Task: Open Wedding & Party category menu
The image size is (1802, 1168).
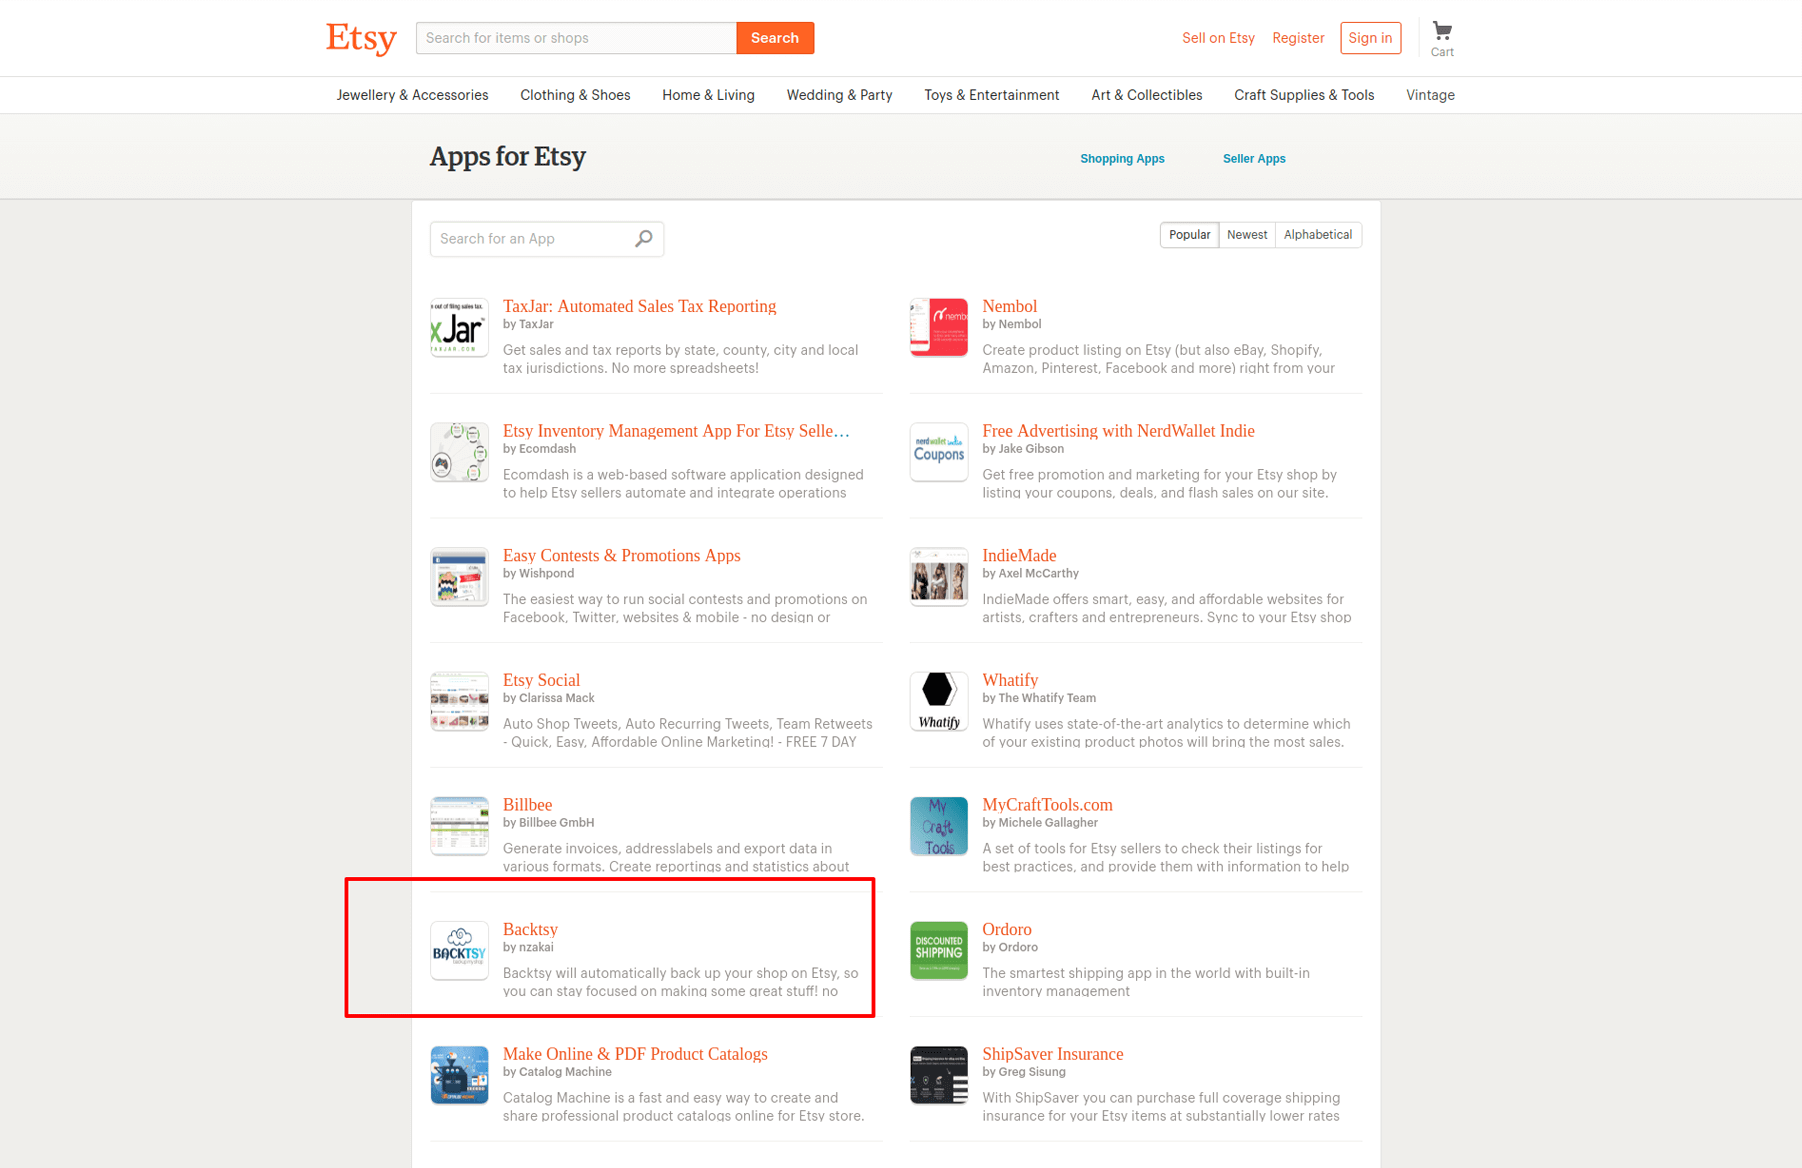Action: tap(839, 95)
